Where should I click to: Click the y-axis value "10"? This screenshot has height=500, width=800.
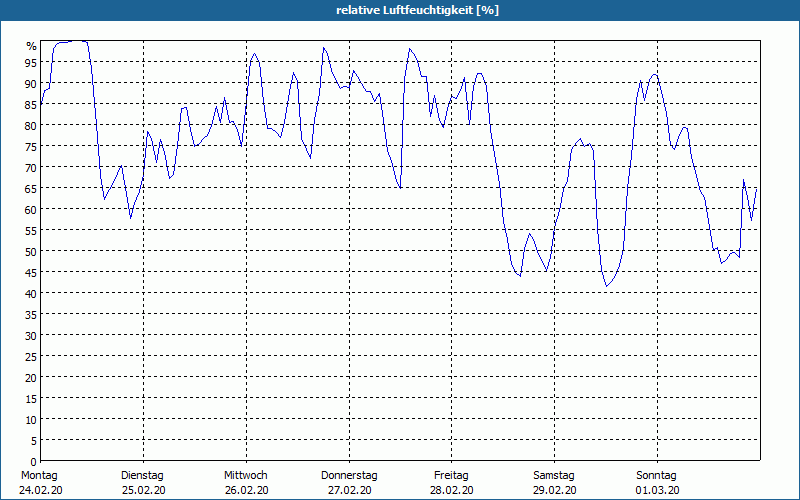[x=31, y=420]
